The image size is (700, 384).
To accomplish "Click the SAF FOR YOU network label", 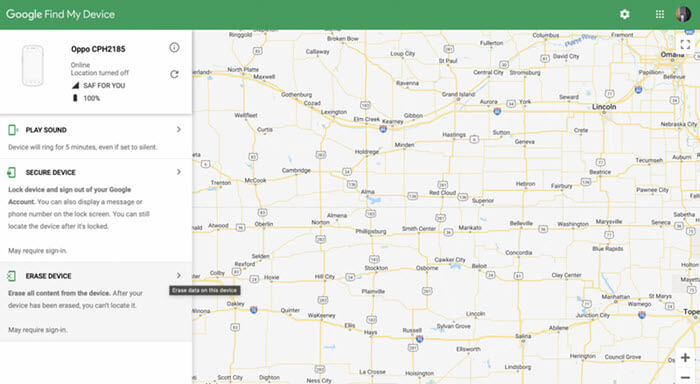I will coord(104,86).
